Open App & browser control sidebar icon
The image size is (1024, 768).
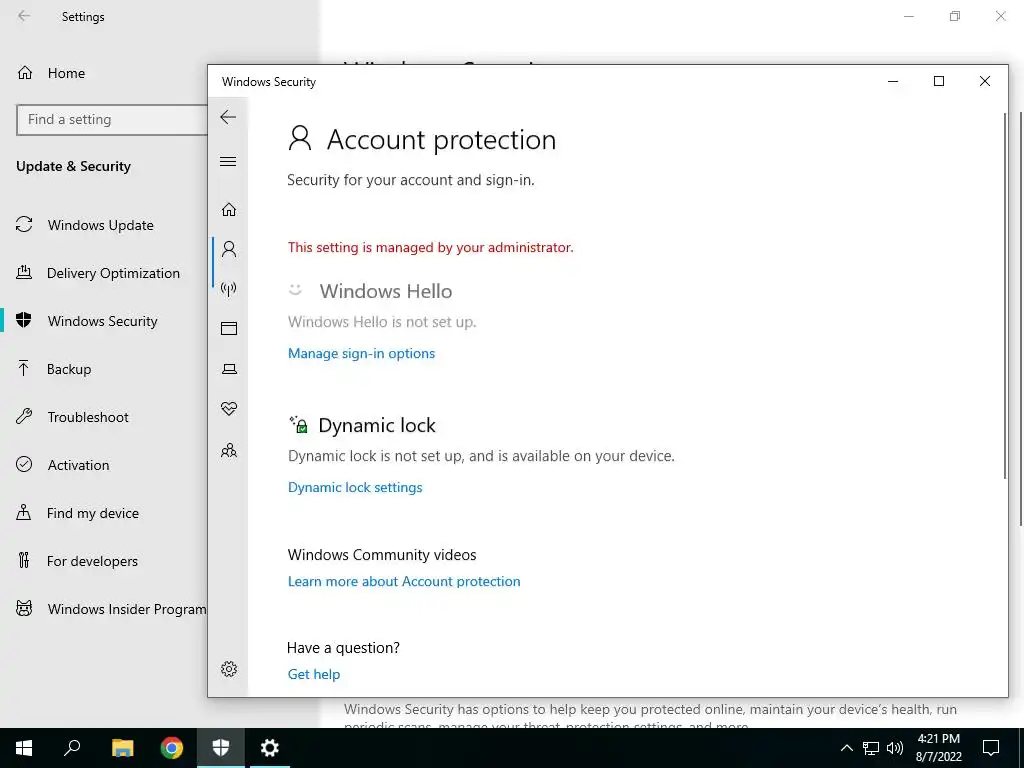(229, 328)
